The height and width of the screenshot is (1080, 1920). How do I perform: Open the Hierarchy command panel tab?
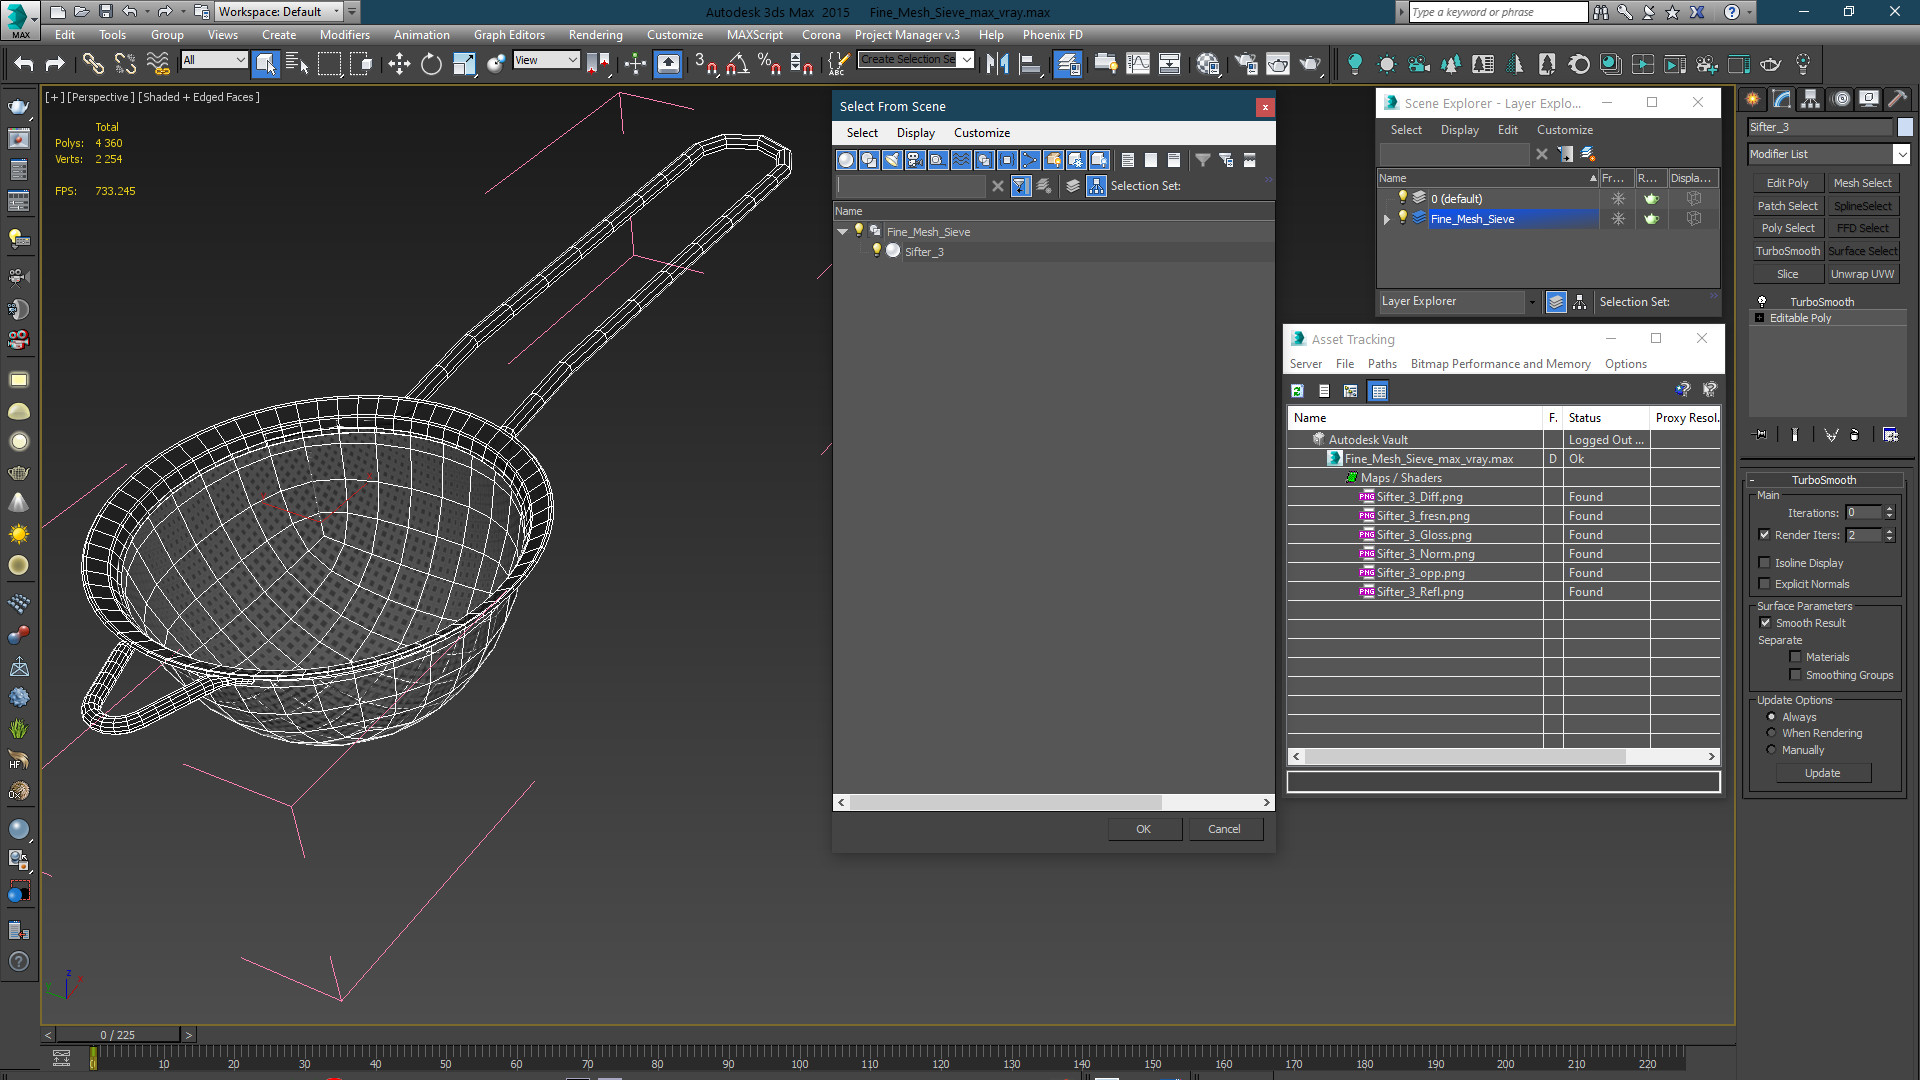[x=1811, y=99]
